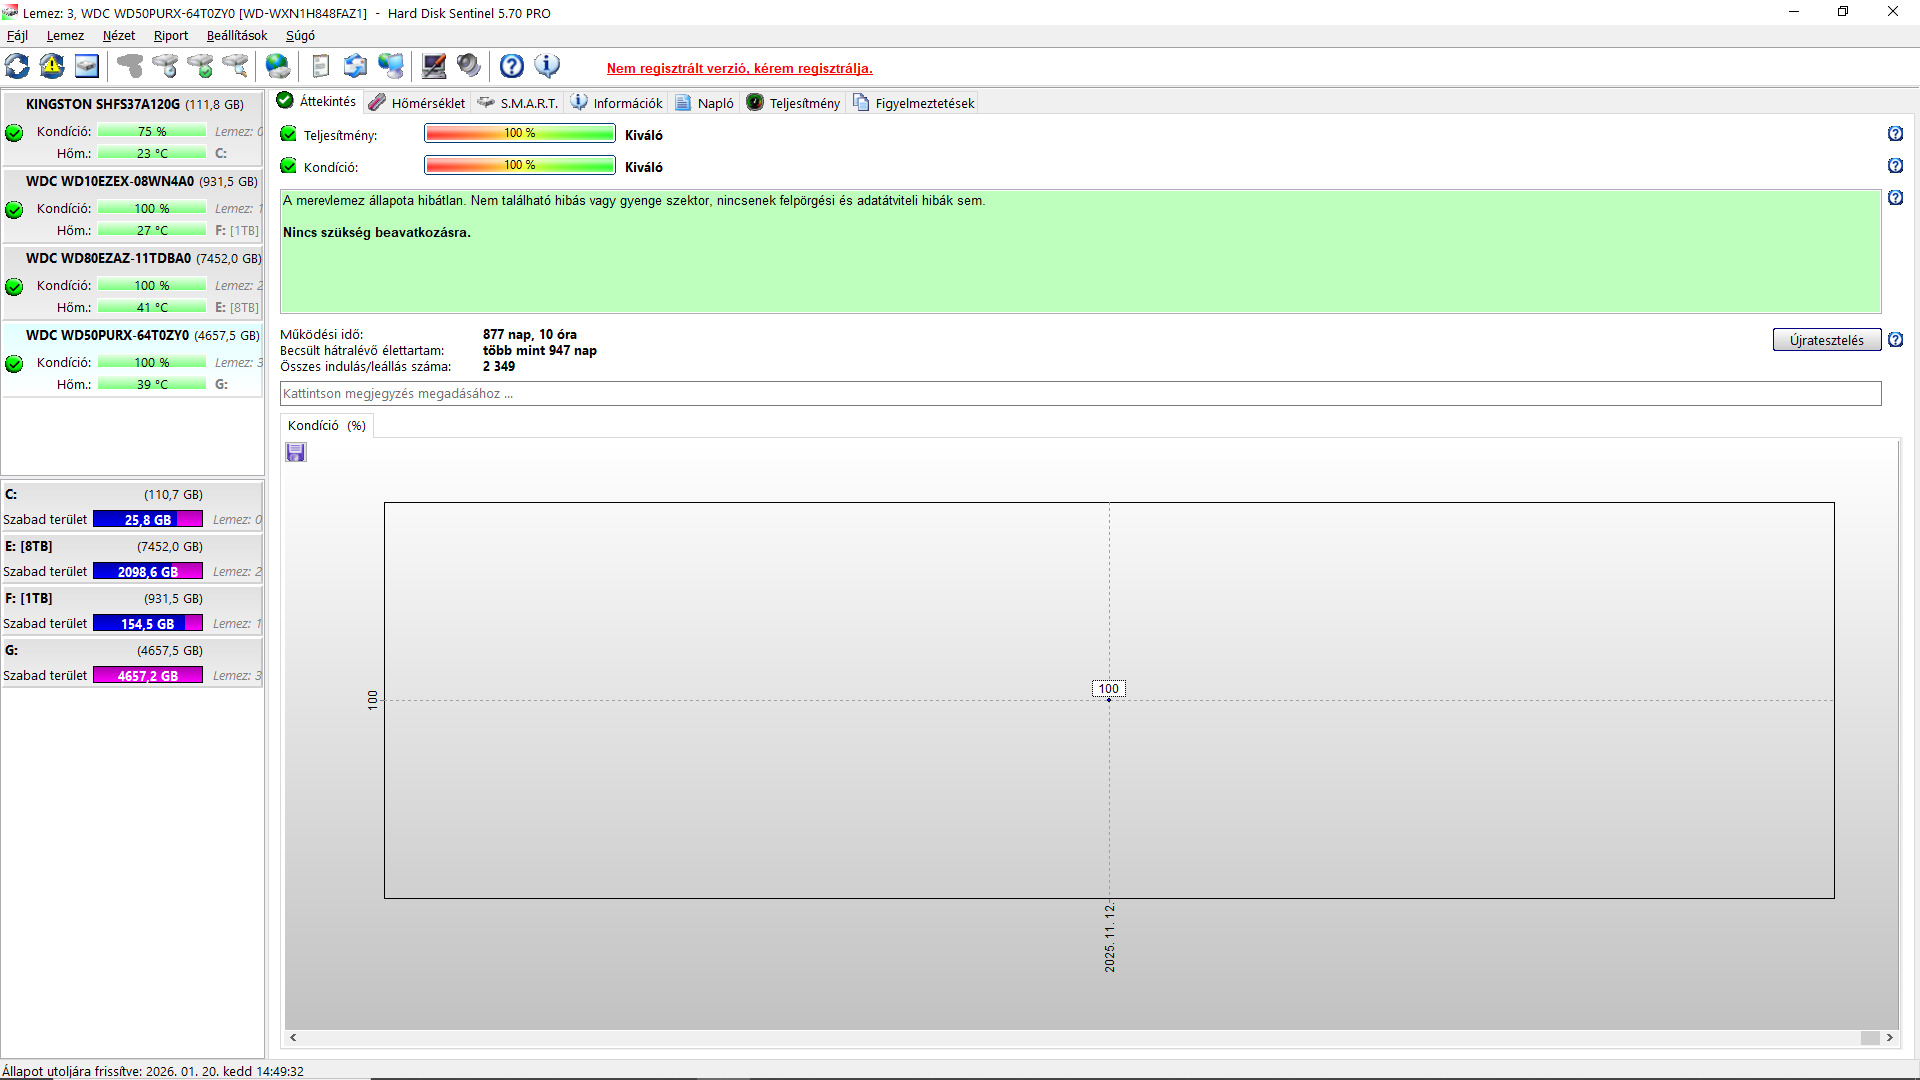Click the comment note input field

click(x=1080, y=394)
